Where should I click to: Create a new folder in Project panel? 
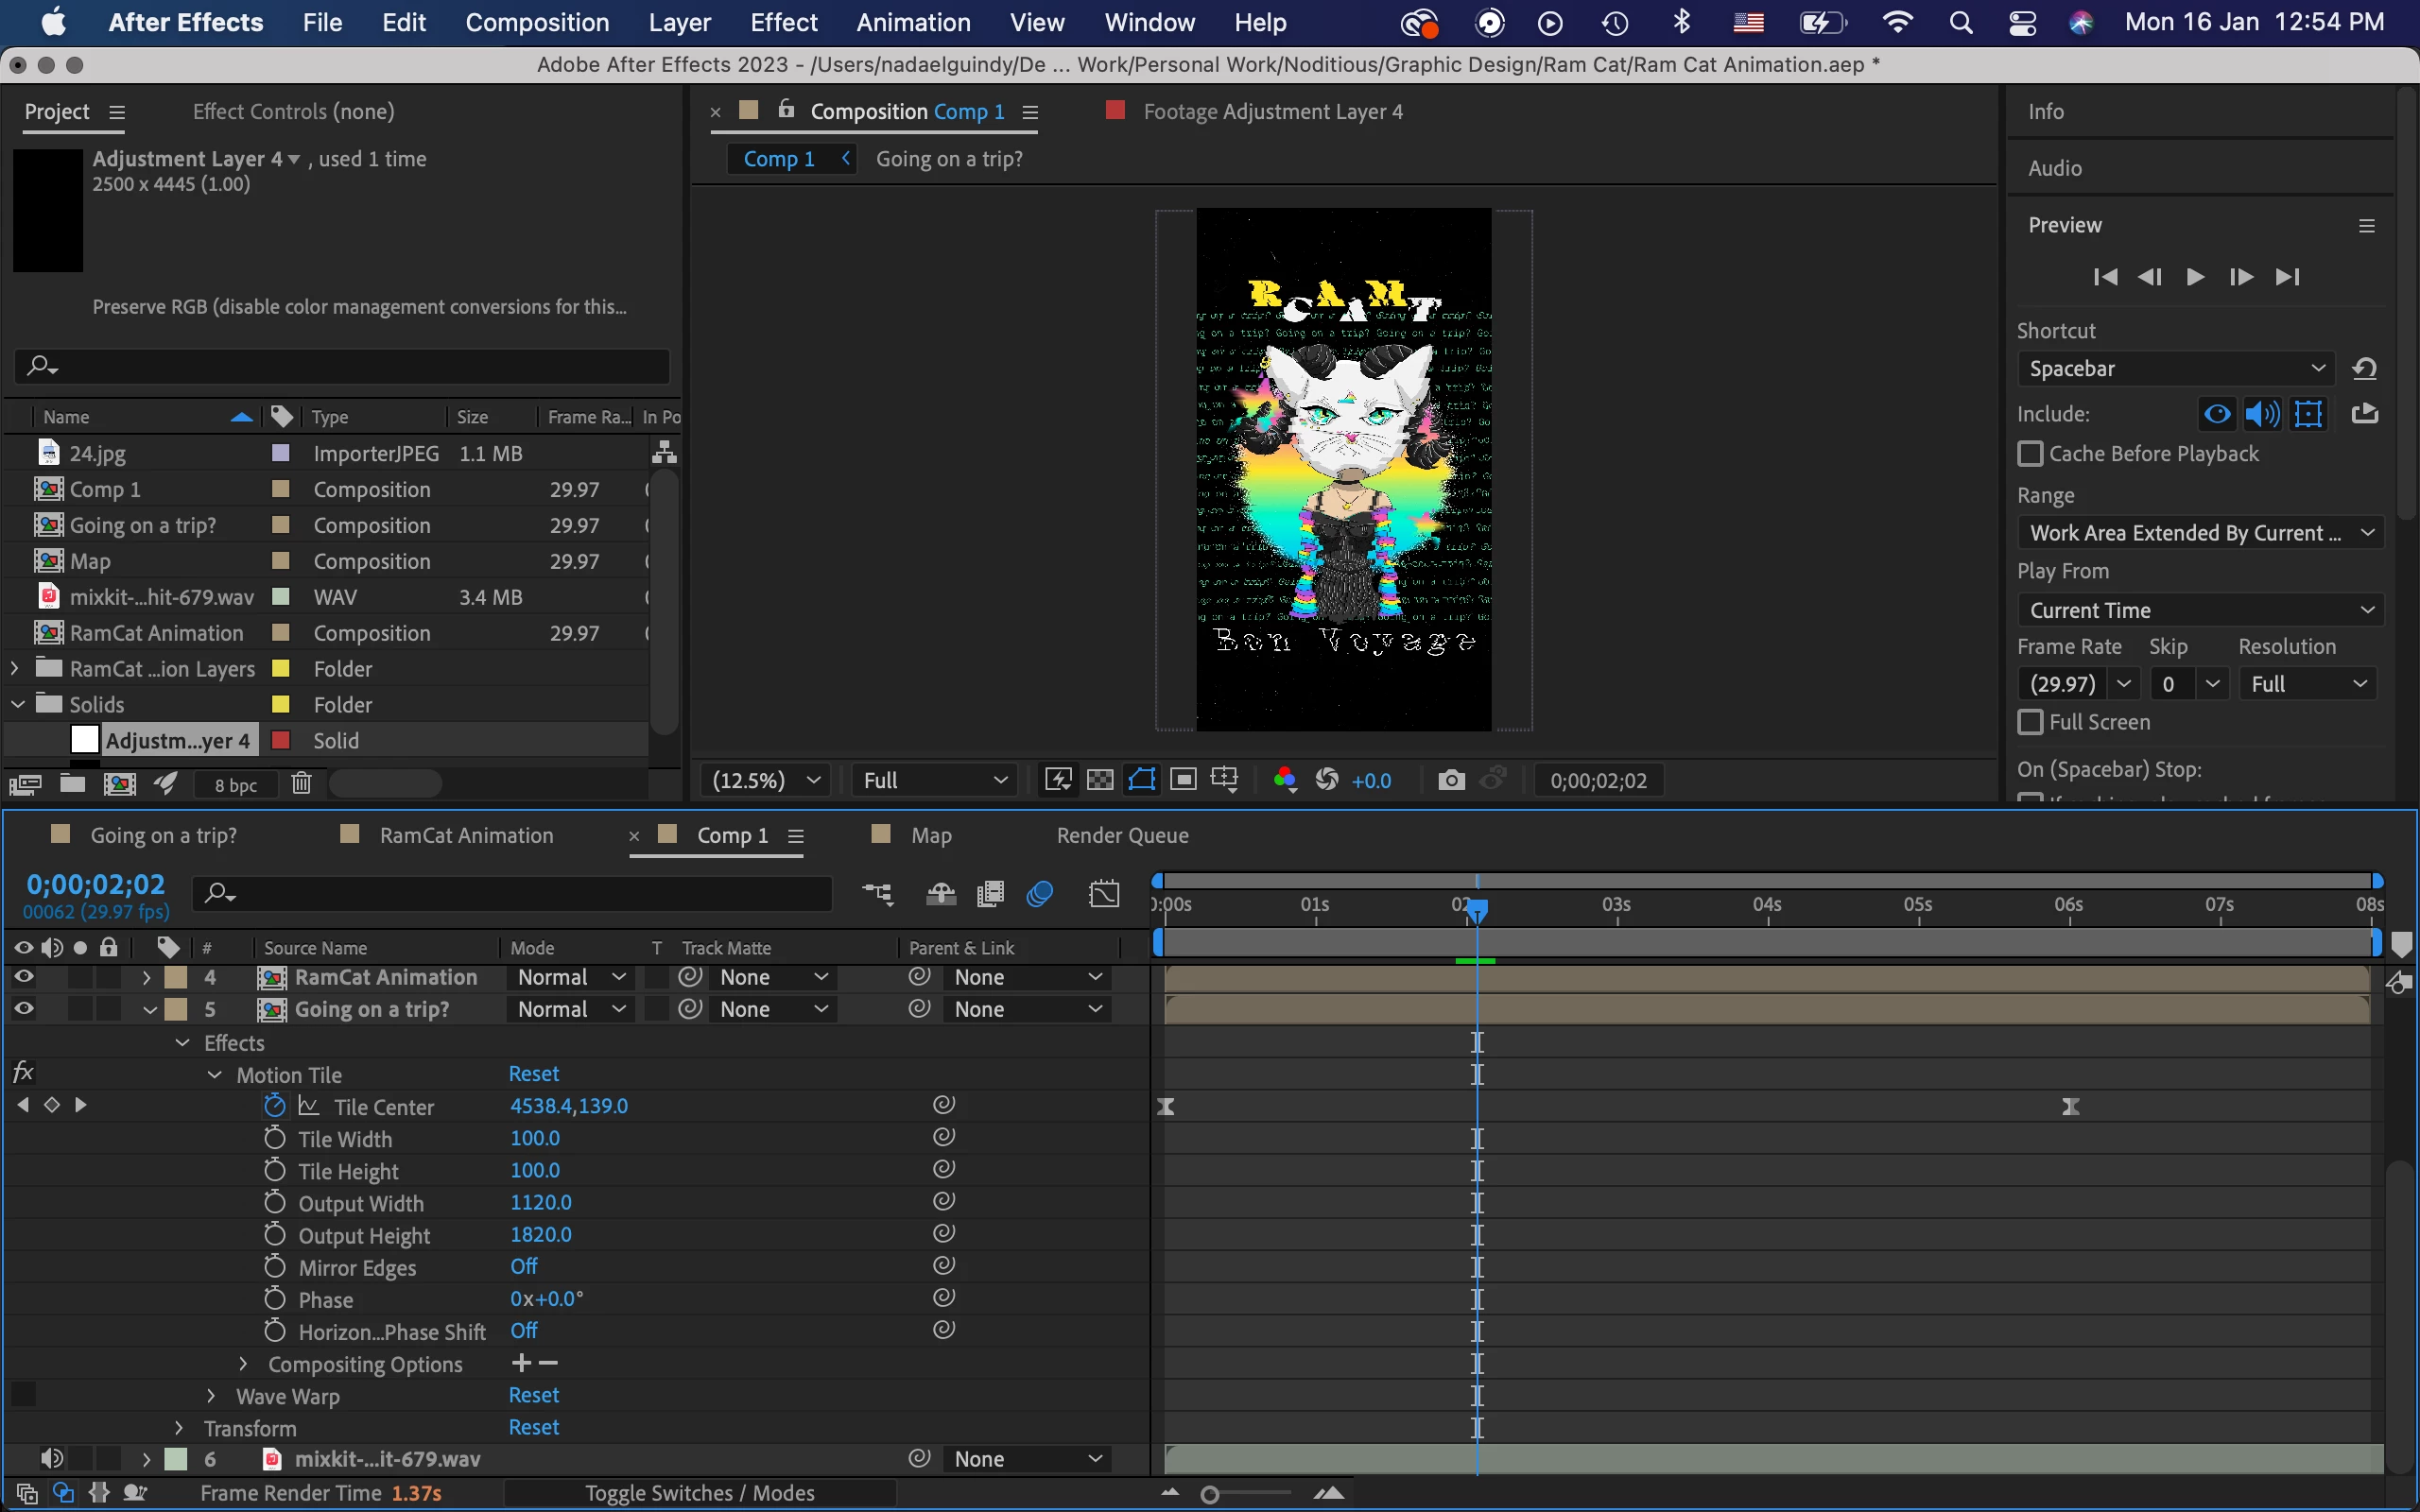tap(72, 784)
